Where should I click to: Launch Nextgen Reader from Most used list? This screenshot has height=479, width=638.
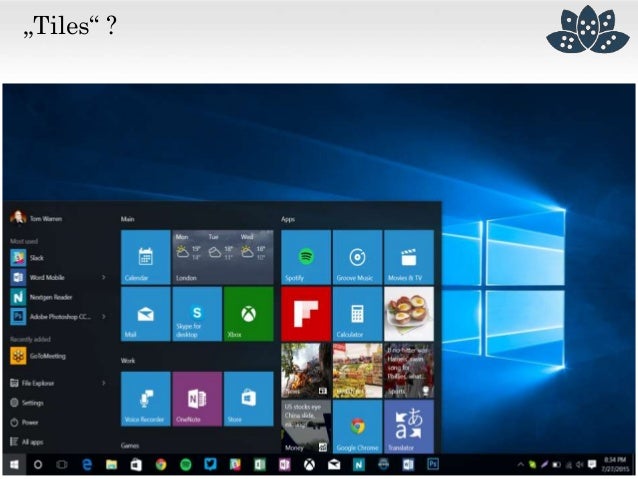(42, 297)
